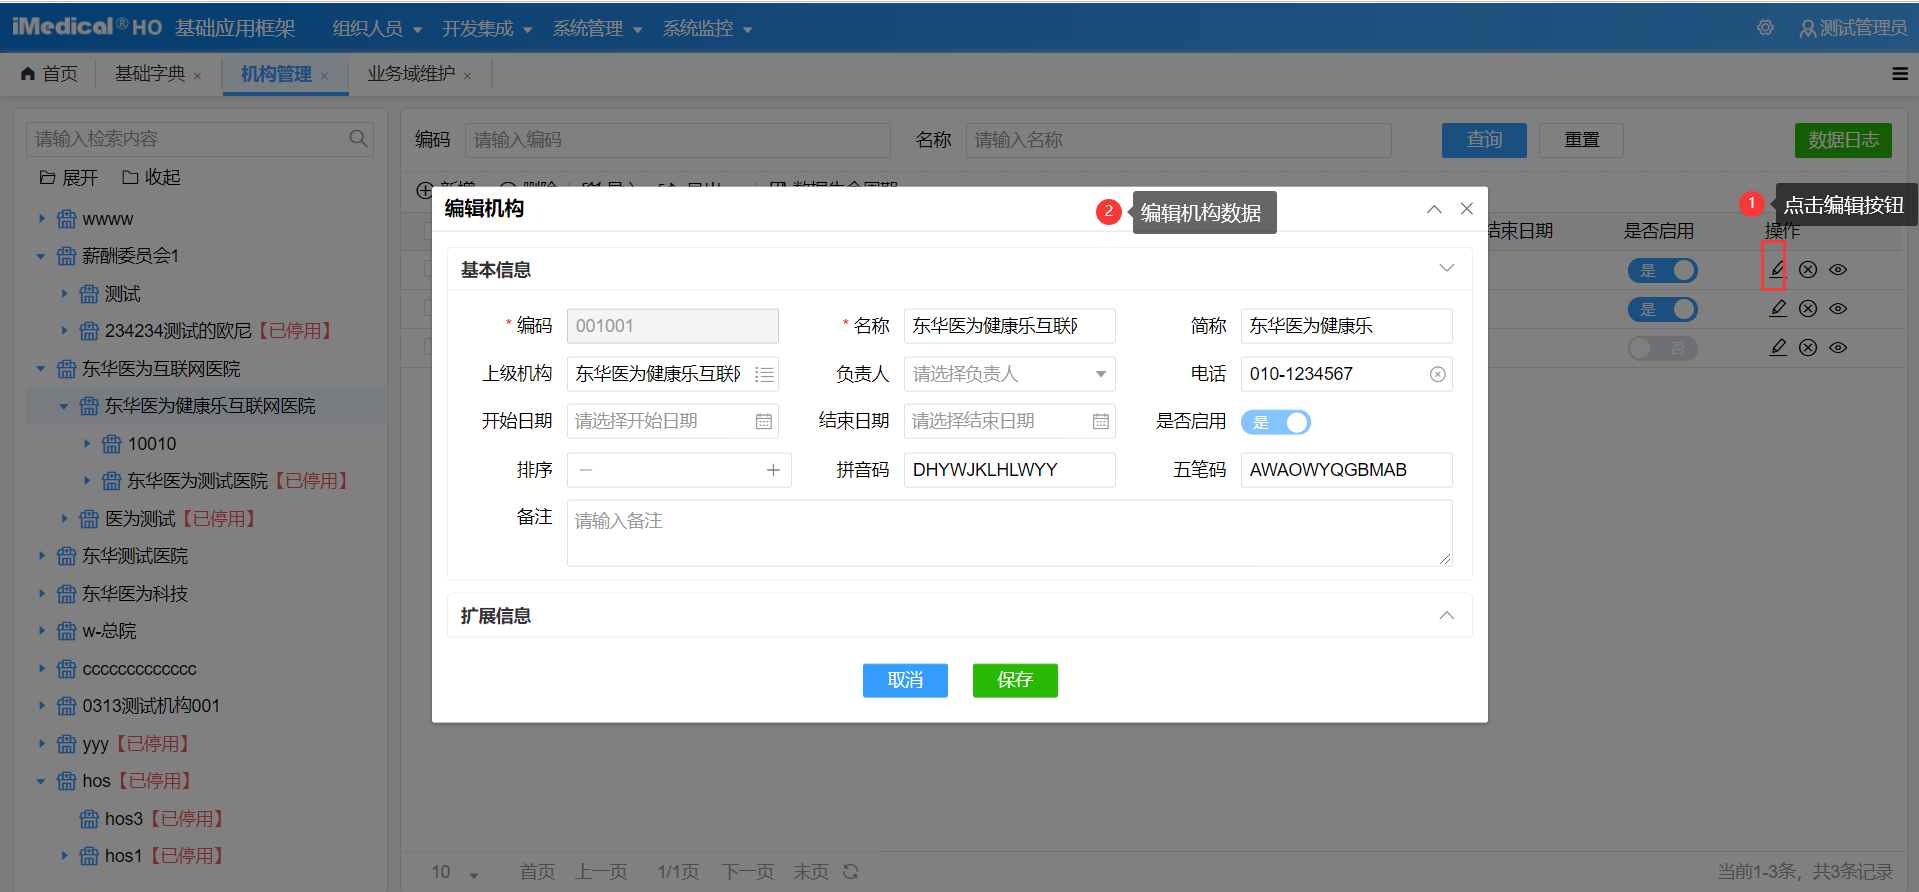Open the 负责人 dropdown
This screenshot has width=1919, height=892.
[x=1009, y=374]
